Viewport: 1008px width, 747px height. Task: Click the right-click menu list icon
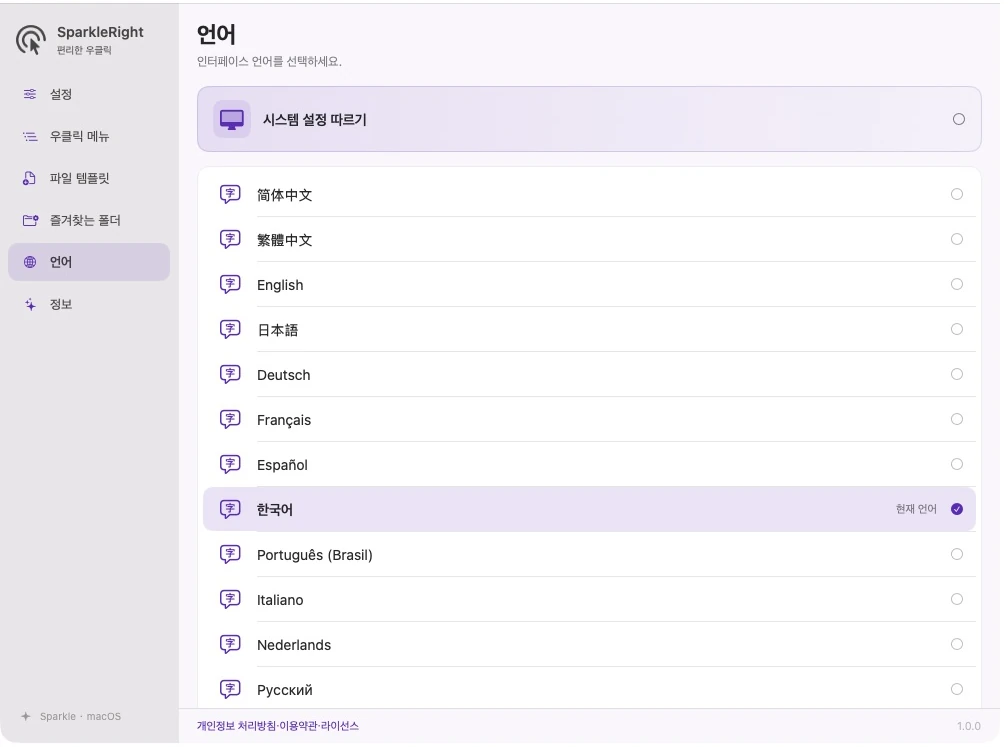[30, 136]
